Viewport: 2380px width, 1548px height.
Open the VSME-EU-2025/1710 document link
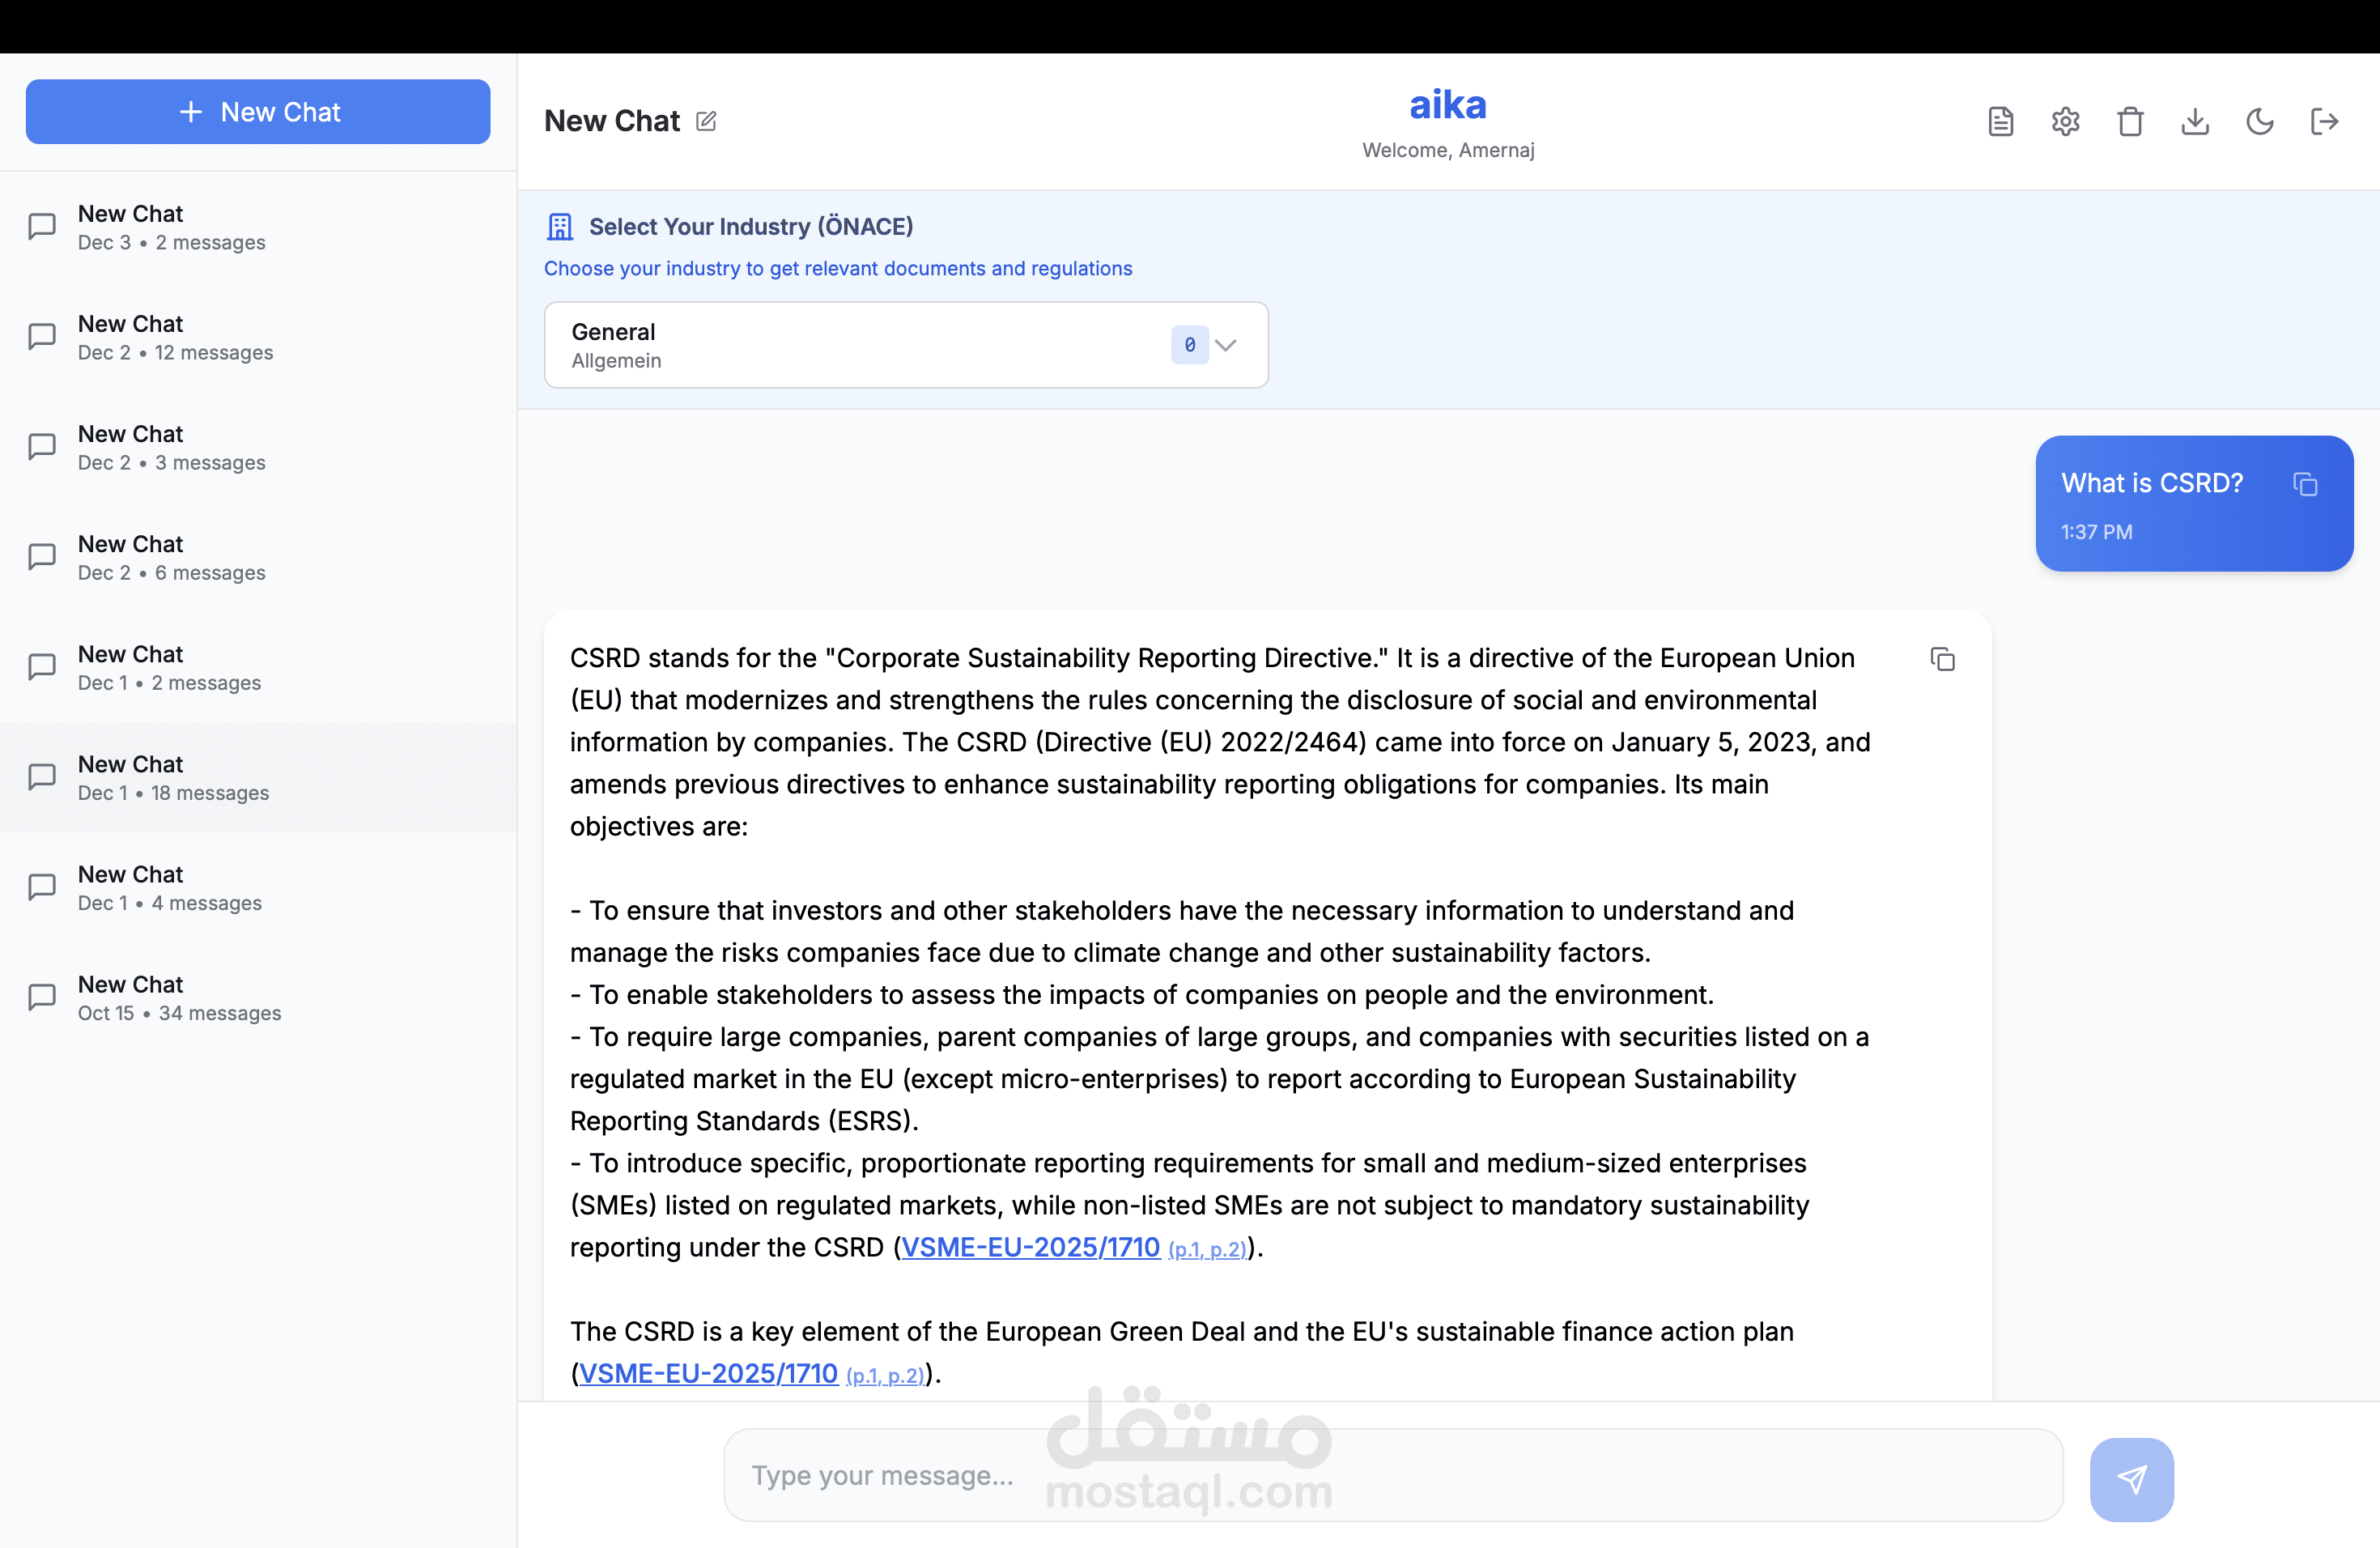point(1028,1247)
